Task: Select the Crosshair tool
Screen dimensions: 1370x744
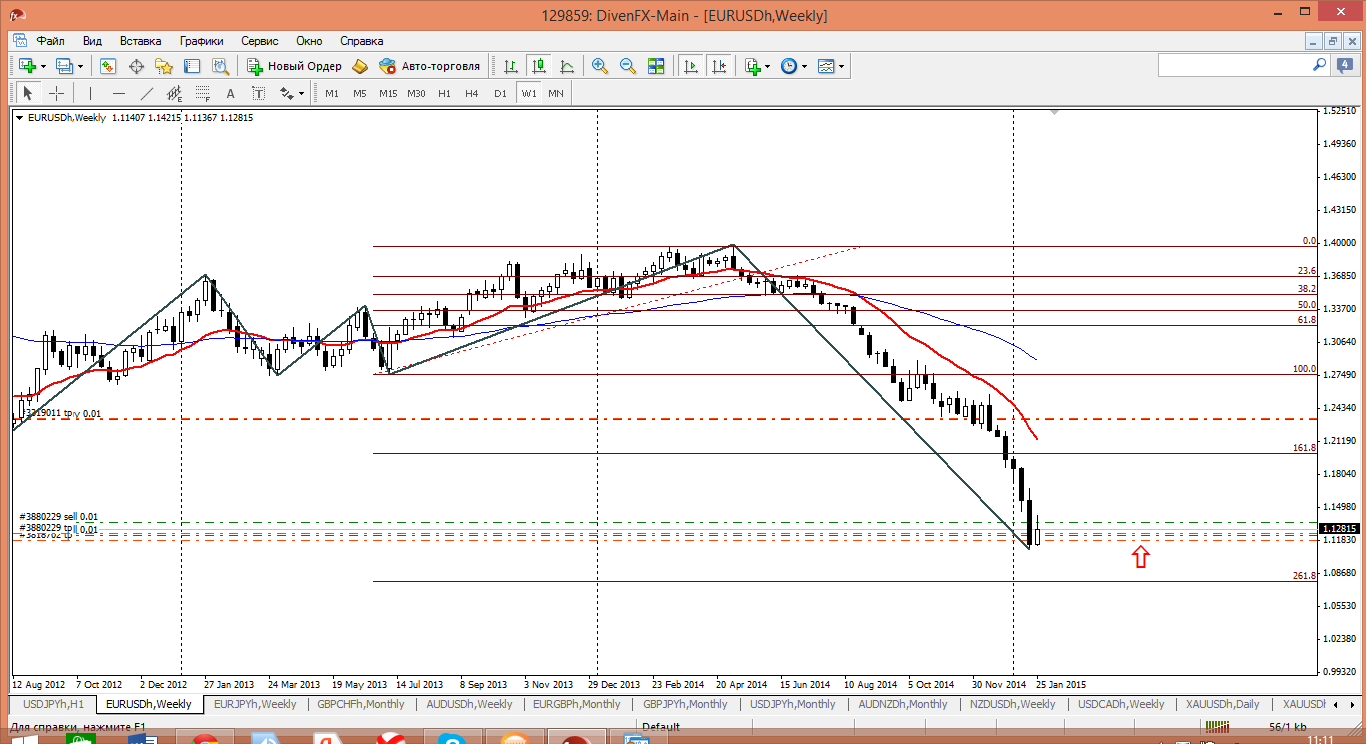Action: tap(57, 93)
